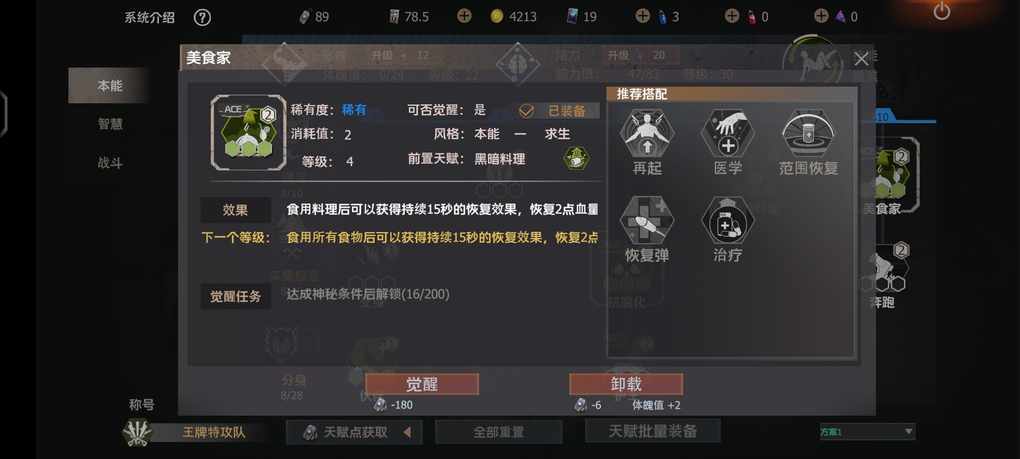Select the 治疗 talent icon
This screenshot has width=1020, height=459.
point(727,221)
